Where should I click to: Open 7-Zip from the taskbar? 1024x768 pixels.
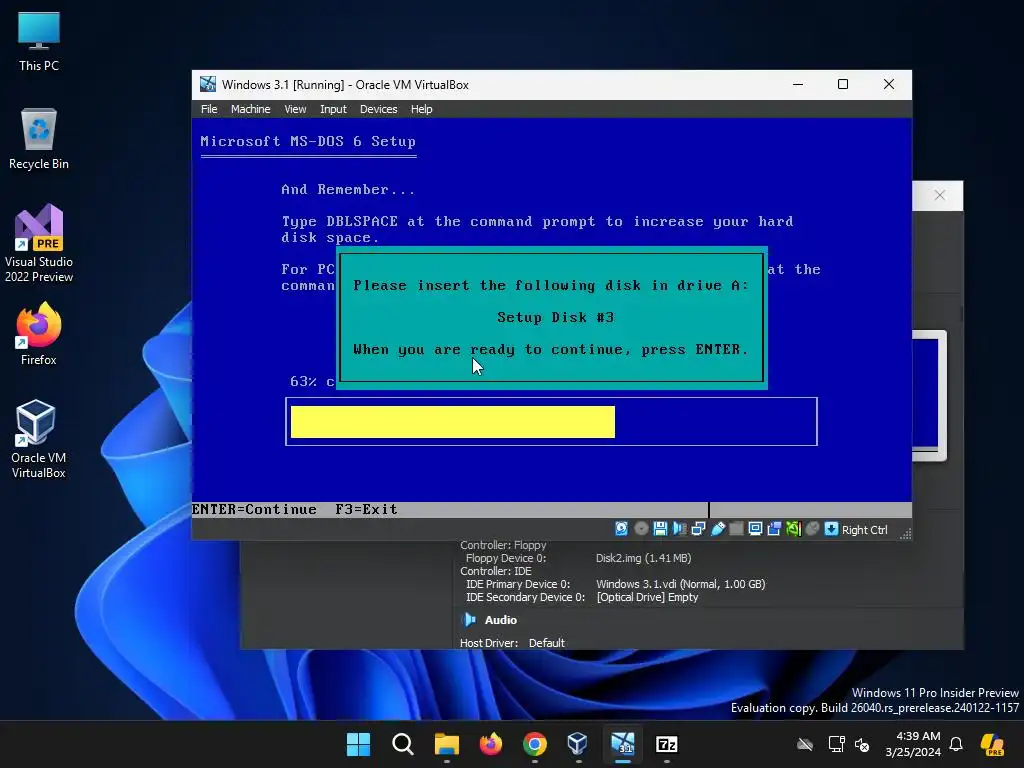pyautogui.click(x=667, y=744)
